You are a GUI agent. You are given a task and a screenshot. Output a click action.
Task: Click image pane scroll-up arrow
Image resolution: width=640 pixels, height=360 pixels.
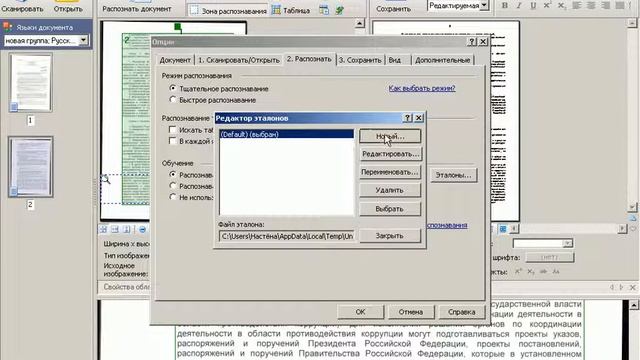coord(360,23)
